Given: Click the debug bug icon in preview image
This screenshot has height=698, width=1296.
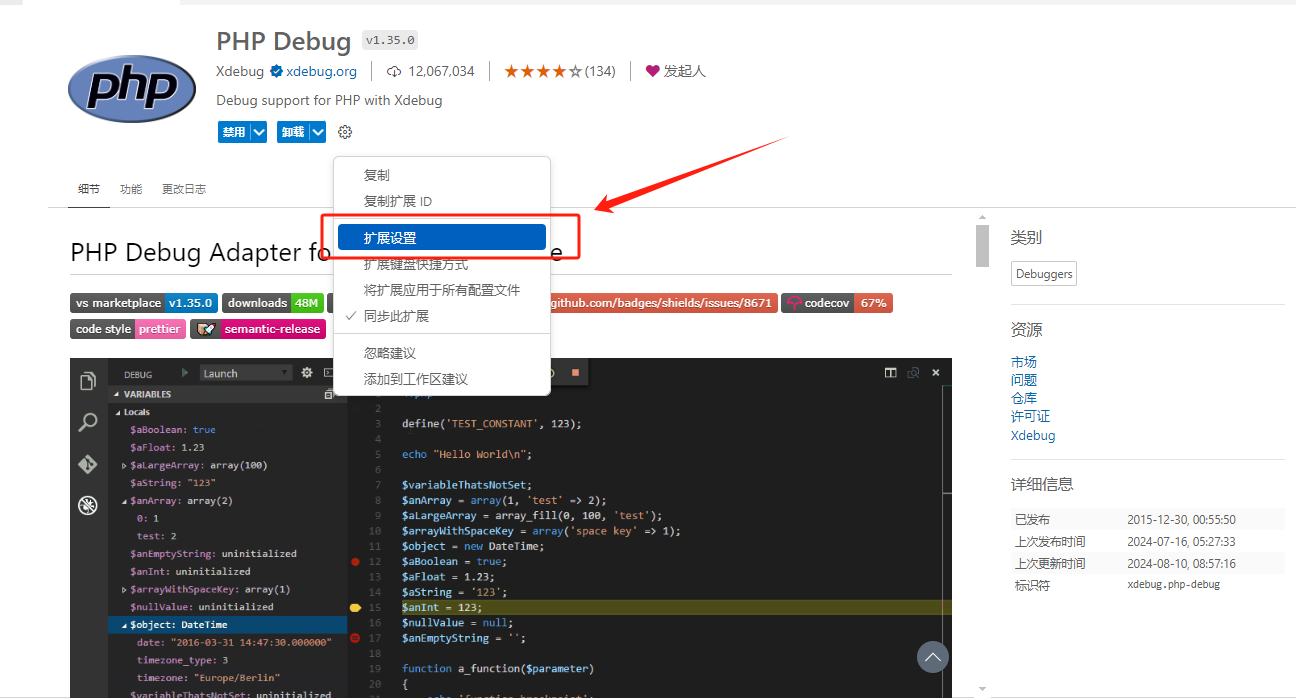Looking at the screenshot, I should pyautogui.click(x=88, y=505).
